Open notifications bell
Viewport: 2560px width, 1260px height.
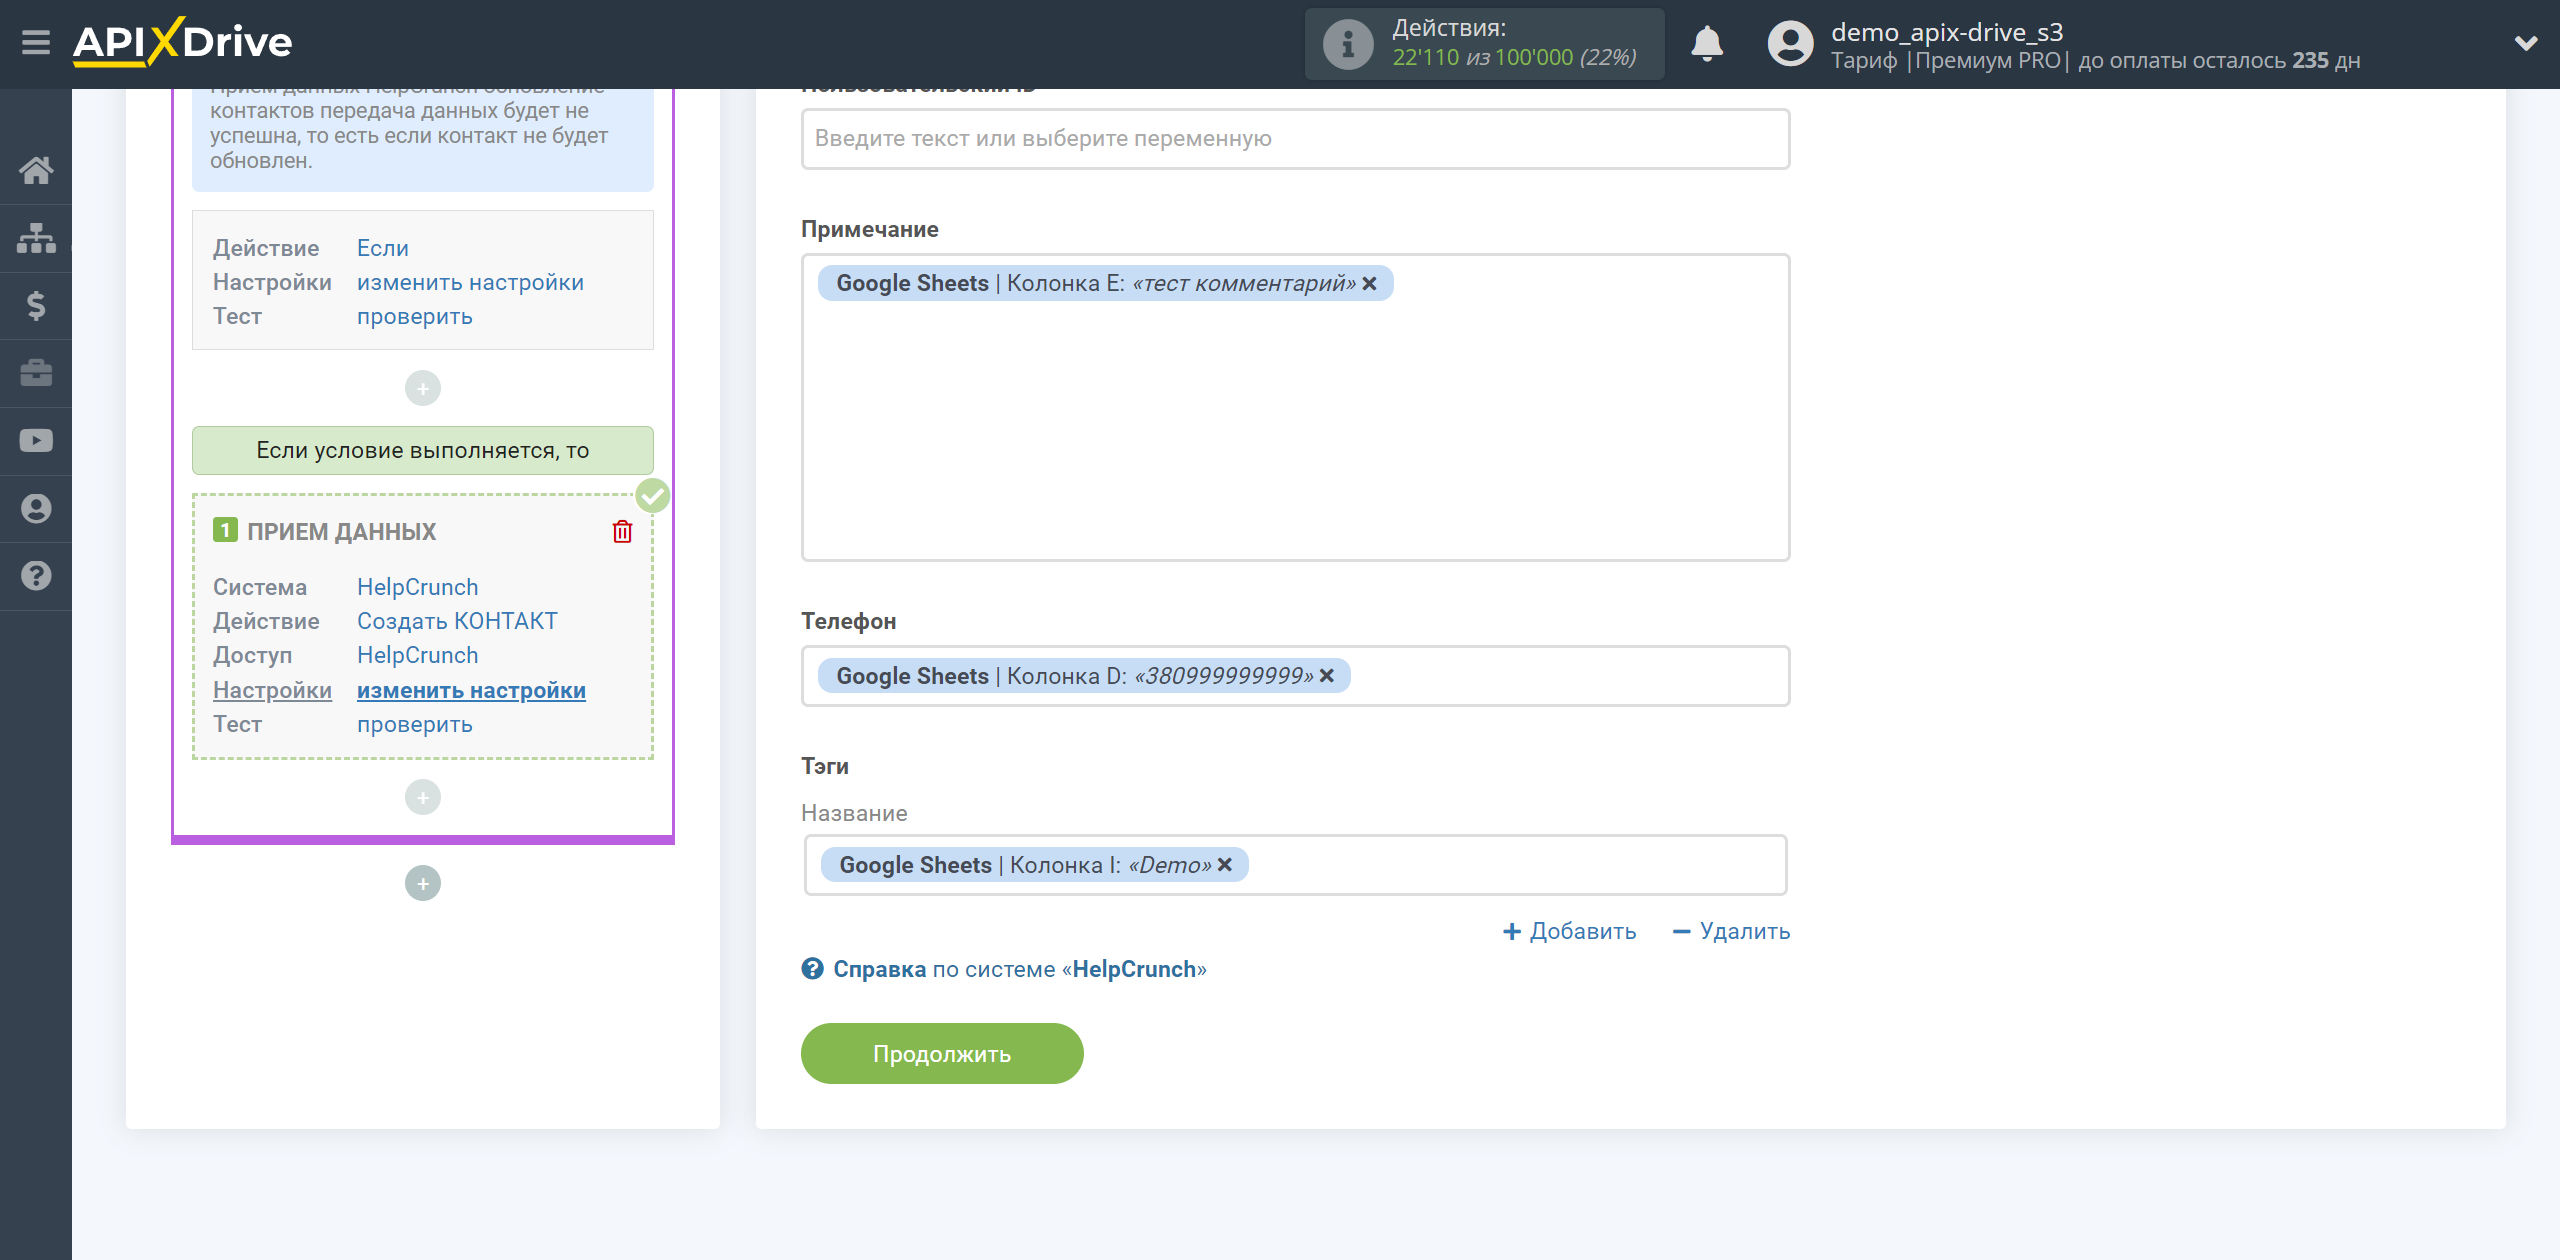click(x=1707, y=44)
